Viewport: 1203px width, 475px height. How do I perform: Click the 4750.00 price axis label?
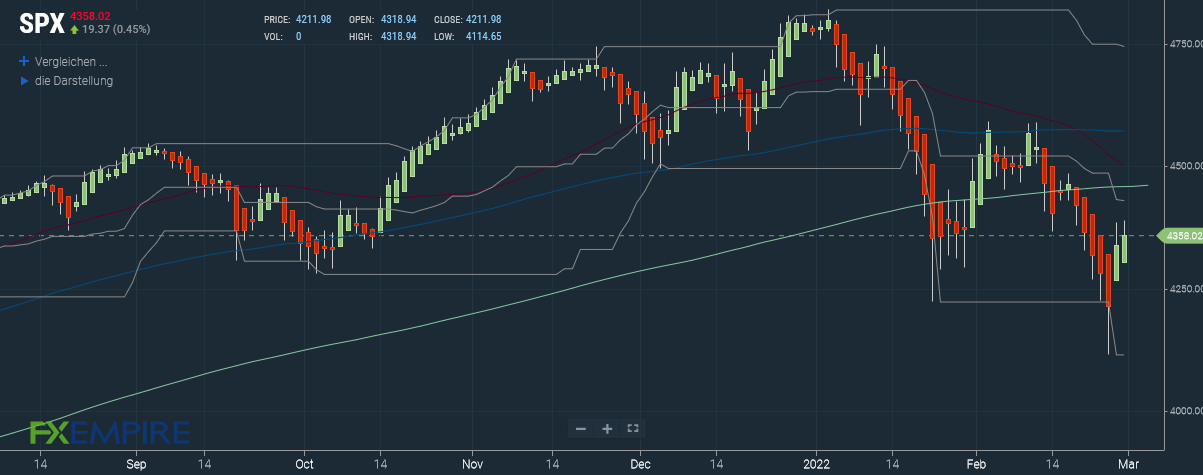pos(1185,45)
